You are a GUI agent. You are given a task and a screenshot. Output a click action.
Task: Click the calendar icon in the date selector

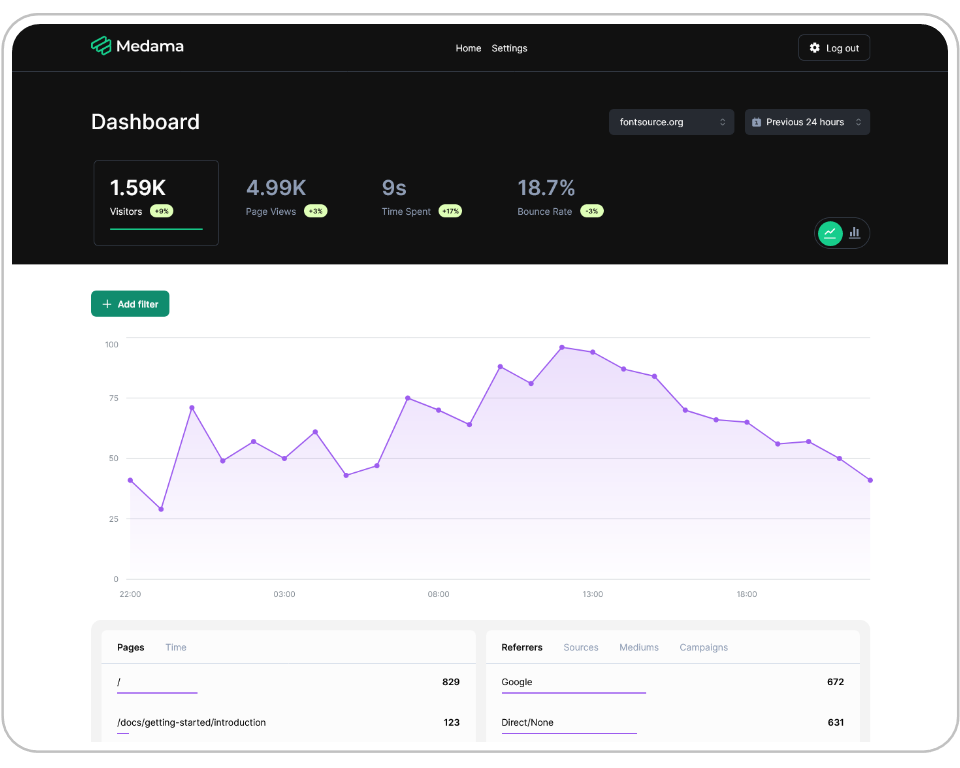(x=758, y=121)
